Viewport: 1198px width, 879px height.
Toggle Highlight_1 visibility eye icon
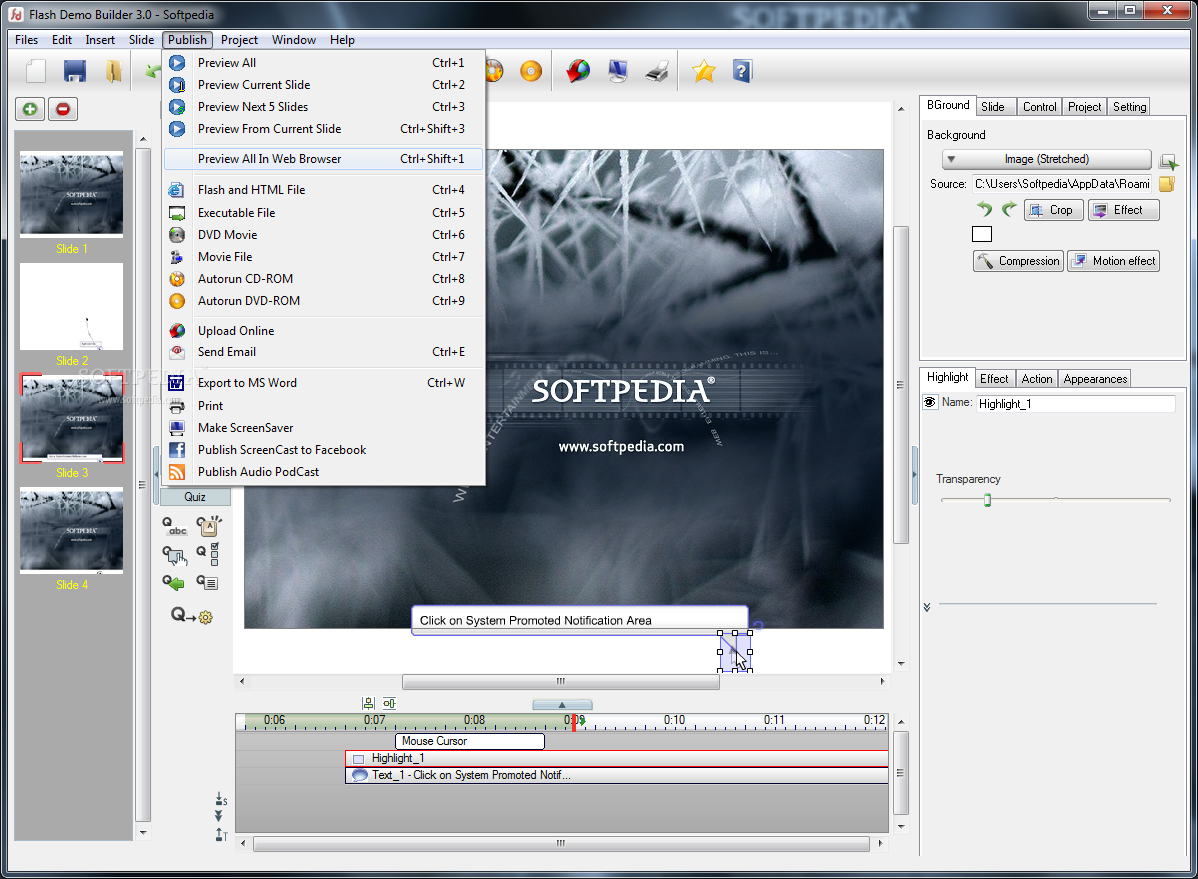[x=930, y=402]
